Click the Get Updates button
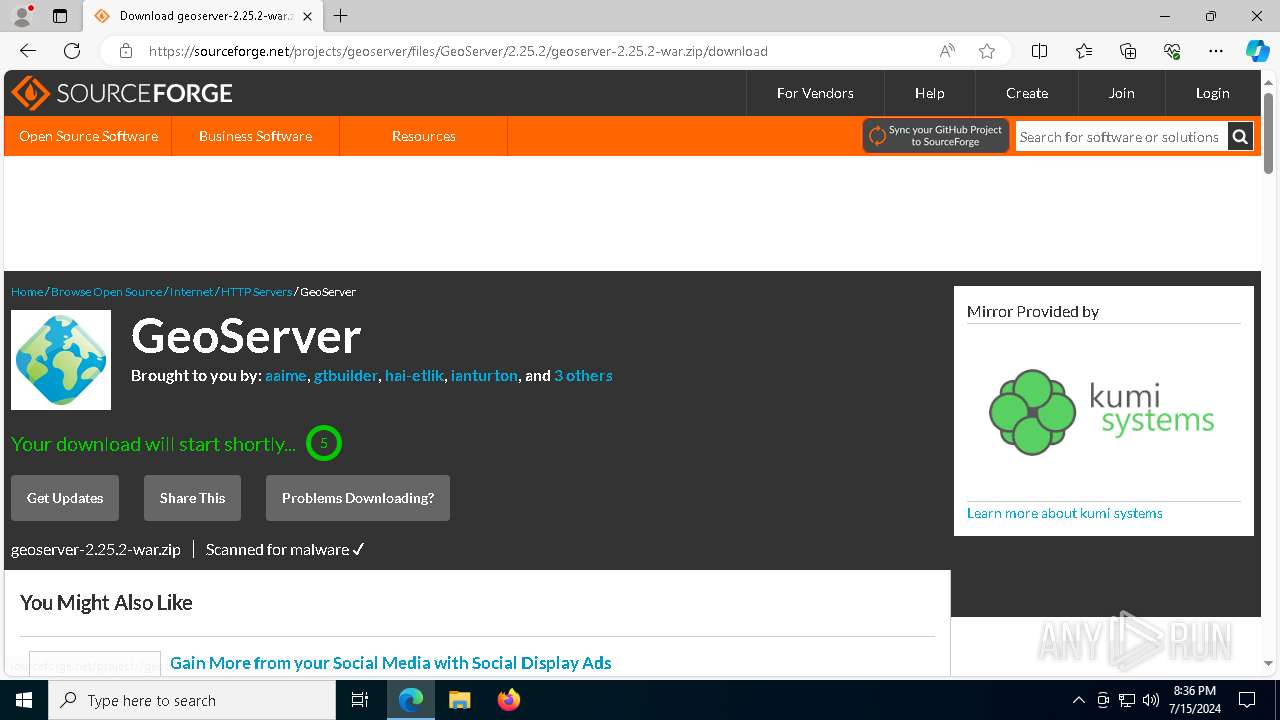The image size is (1280, 720). coord(65,498)
